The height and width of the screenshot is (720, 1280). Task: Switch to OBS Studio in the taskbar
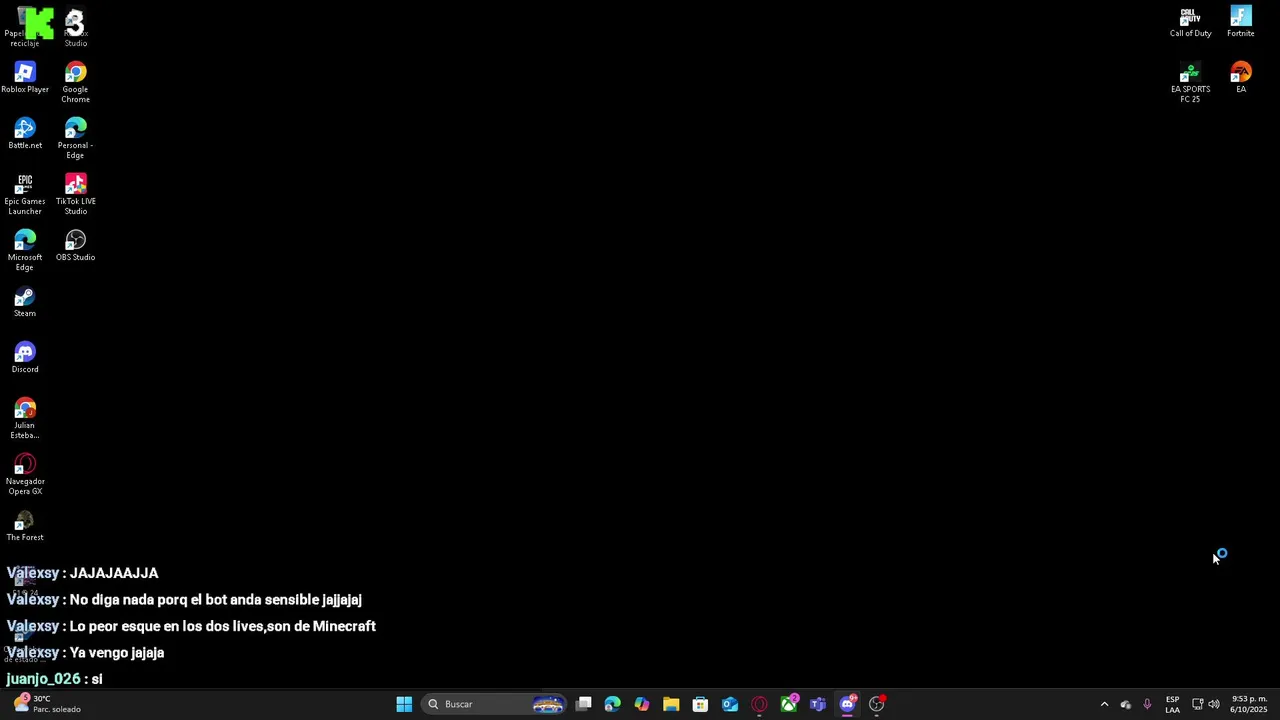coord(877,704)
